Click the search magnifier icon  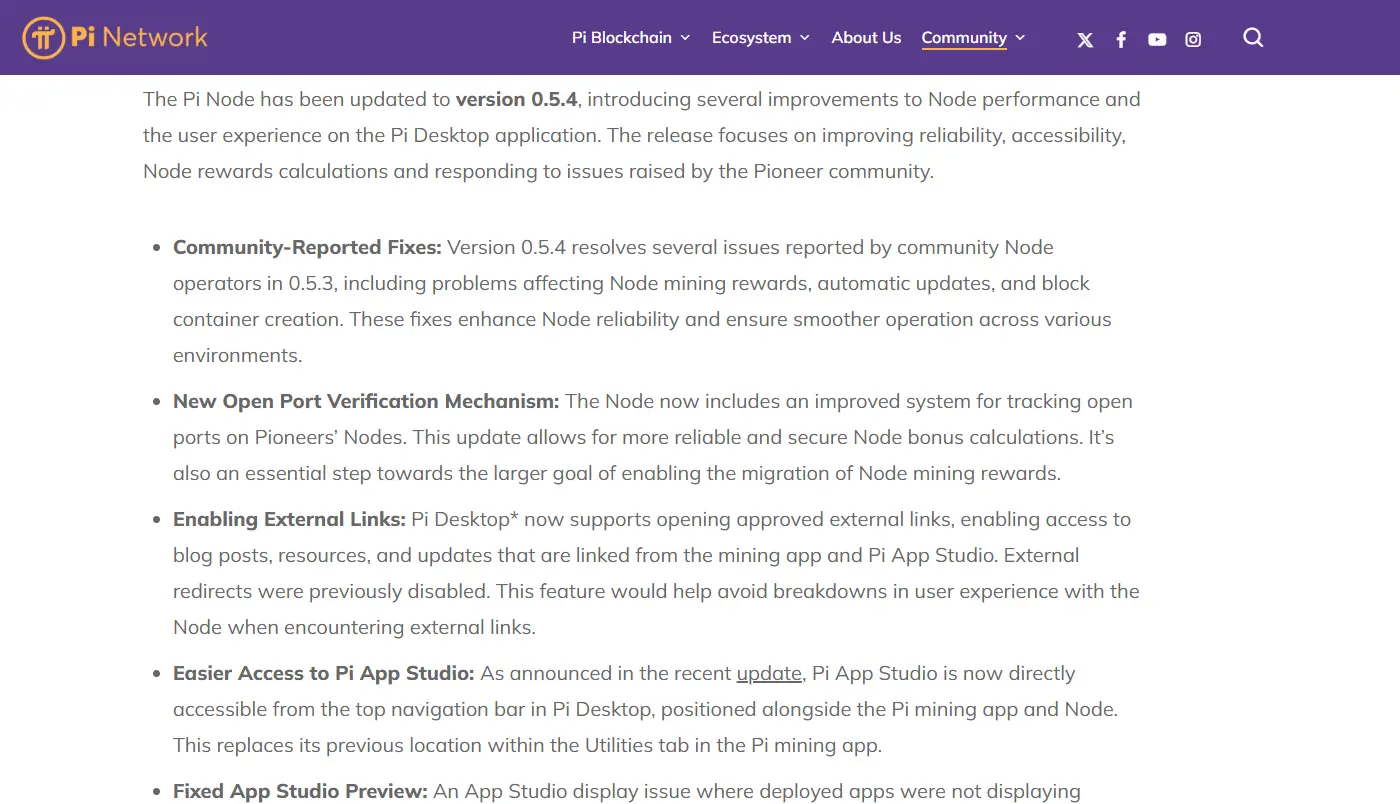click(1253, 38)
